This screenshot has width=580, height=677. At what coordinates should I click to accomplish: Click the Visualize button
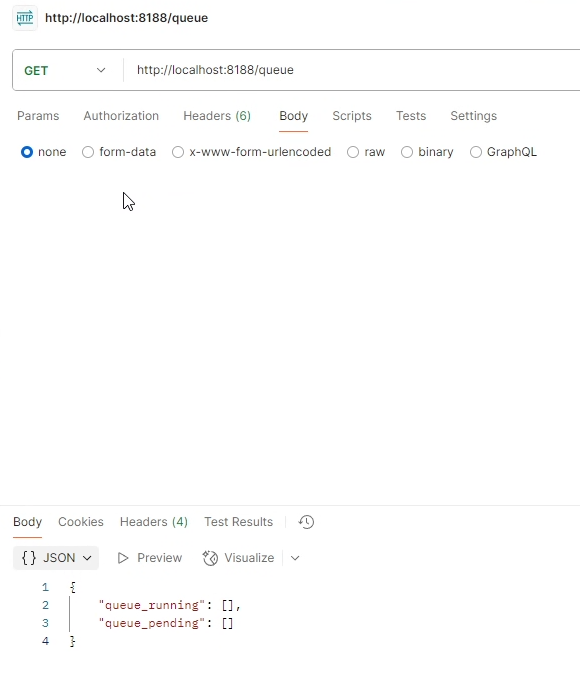[x=238, y=558]
